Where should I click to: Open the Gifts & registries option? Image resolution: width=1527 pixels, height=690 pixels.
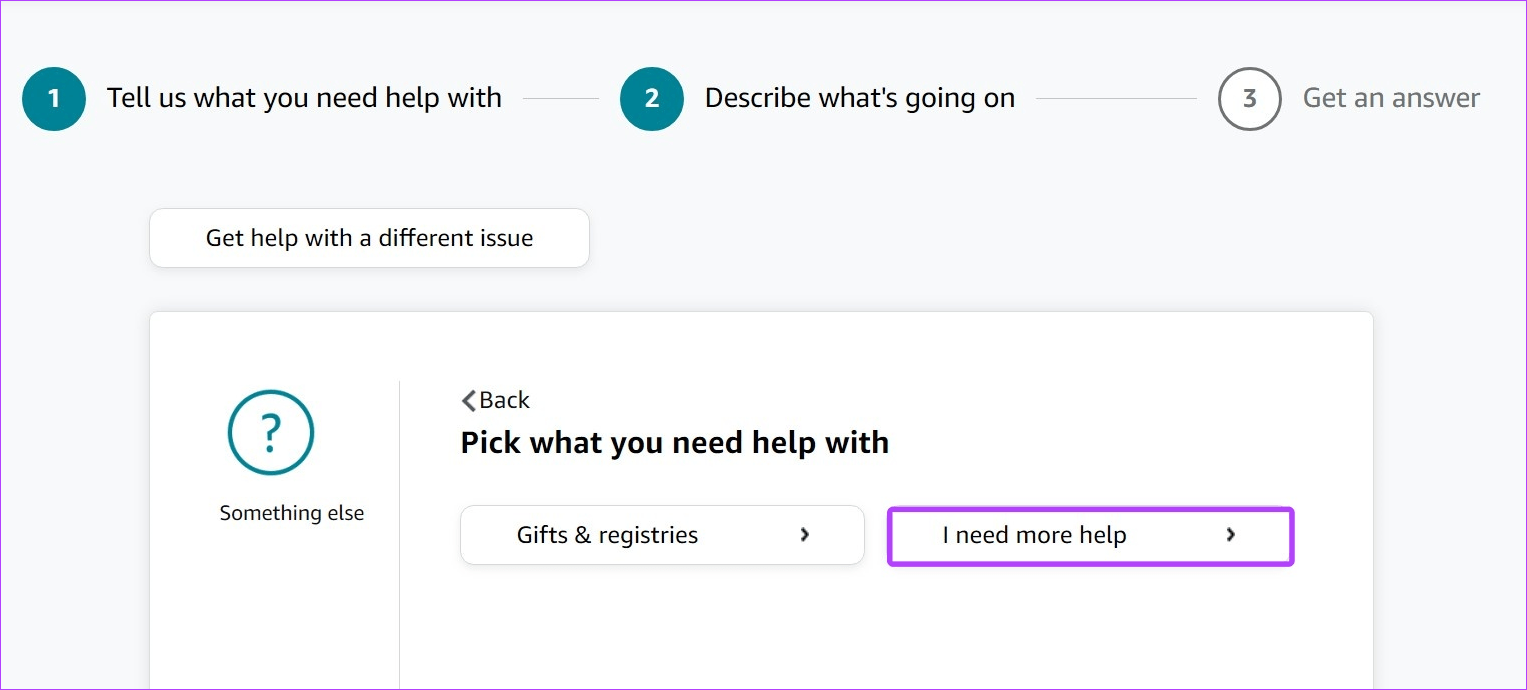[661, 535]
